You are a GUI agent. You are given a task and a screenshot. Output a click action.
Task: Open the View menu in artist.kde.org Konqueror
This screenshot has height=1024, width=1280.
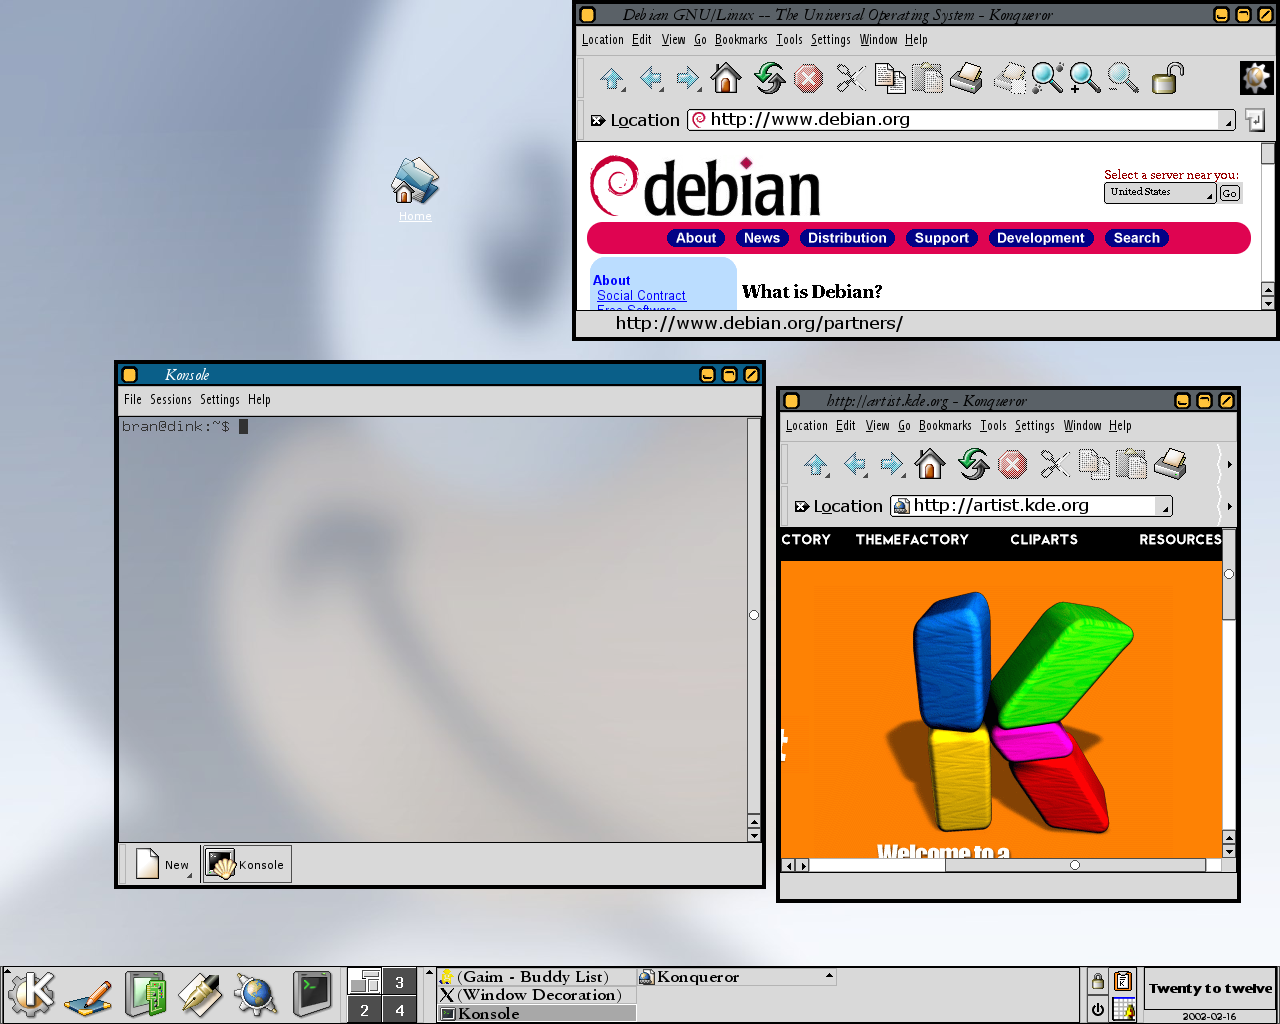[x=877, y=426]
